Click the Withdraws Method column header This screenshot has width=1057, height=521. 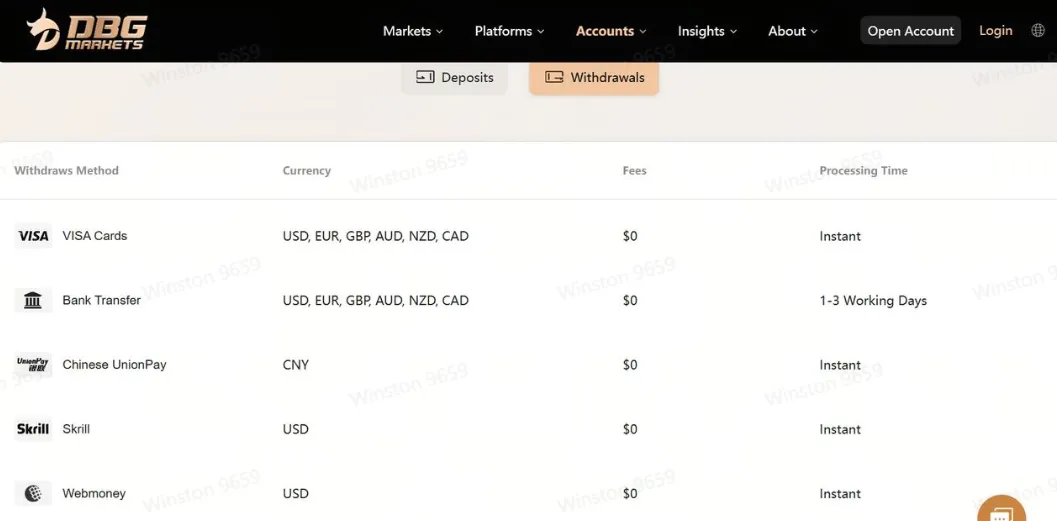[x=66, y=171]
